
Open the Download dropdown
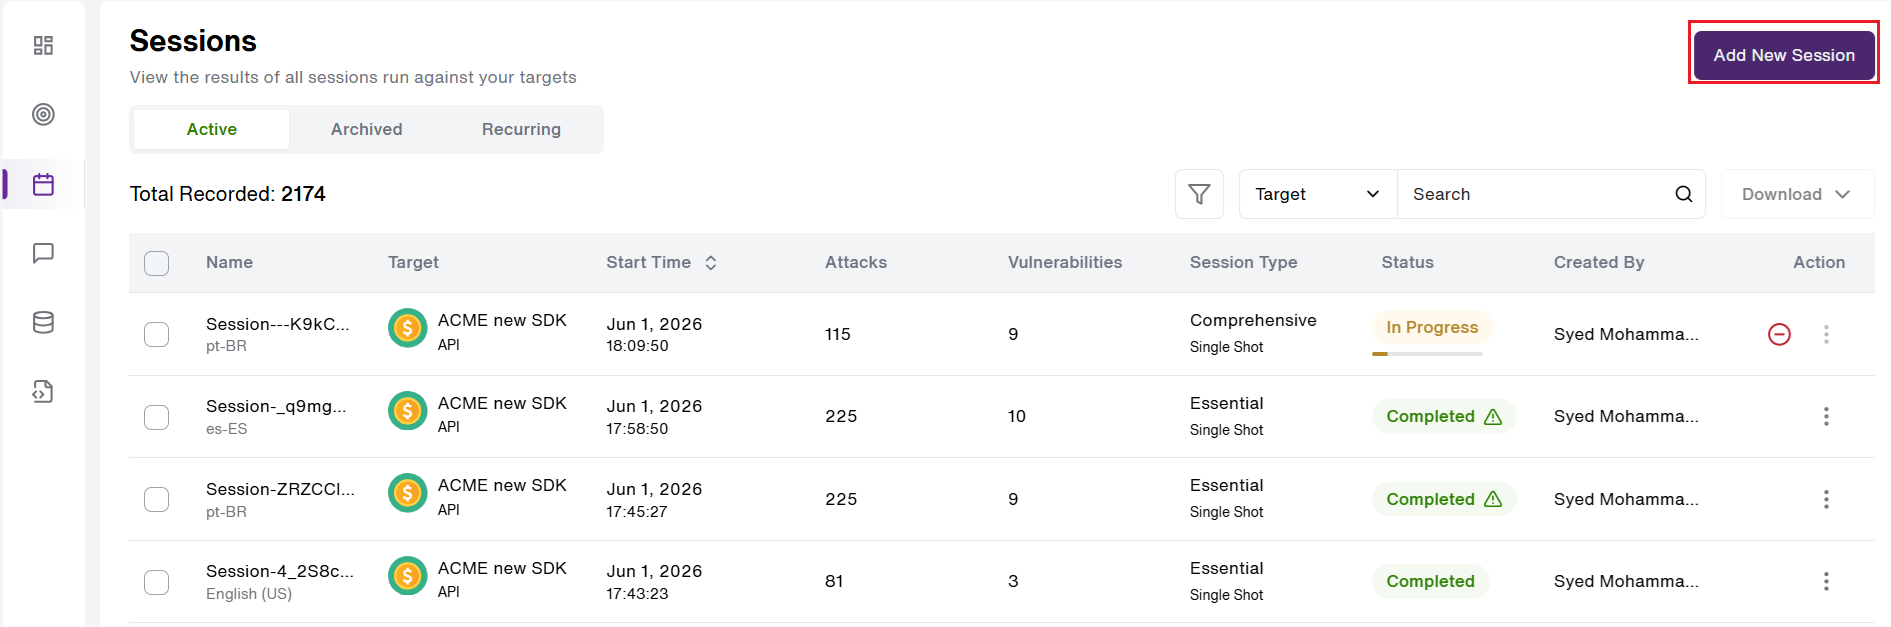[1797, 194]
